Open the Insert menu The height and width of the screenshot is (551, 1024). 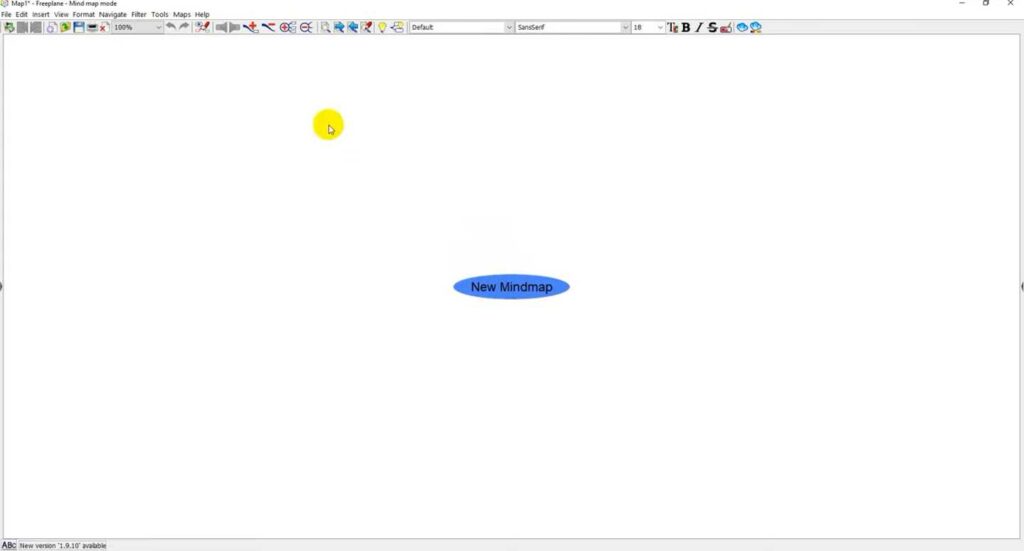(x=40, y=14)
